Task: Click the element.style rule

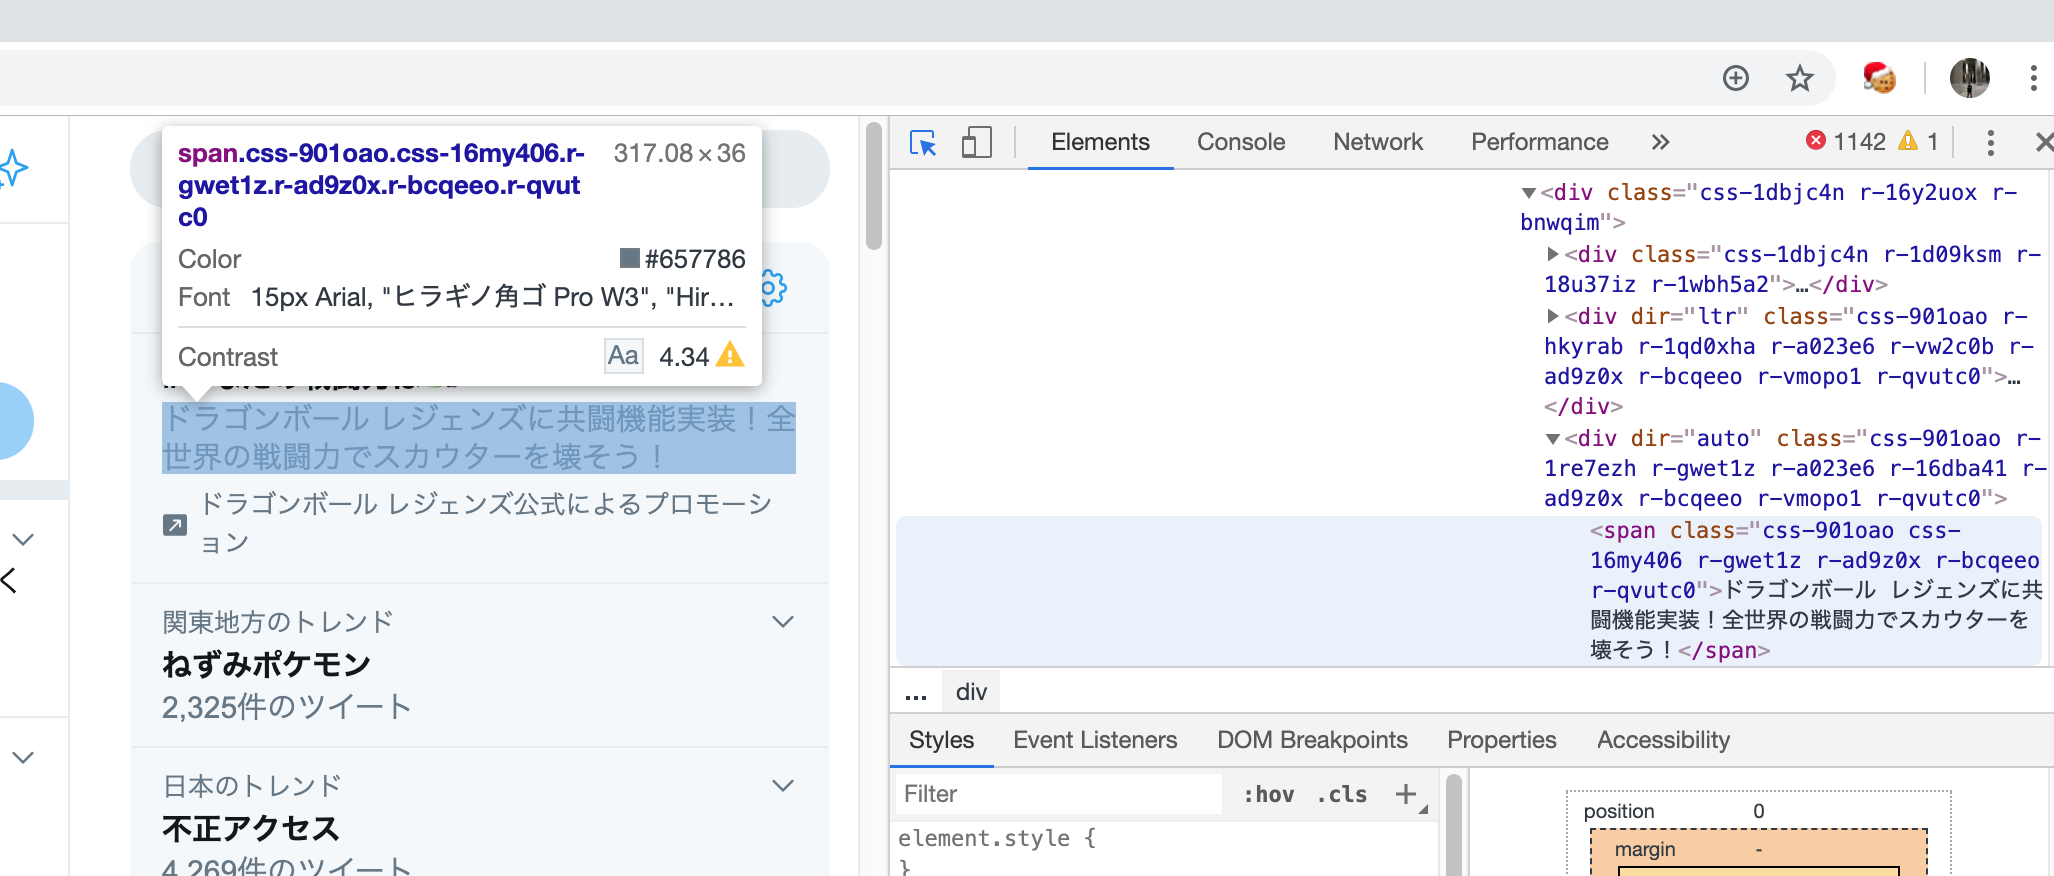Action: tap(997, 838)
